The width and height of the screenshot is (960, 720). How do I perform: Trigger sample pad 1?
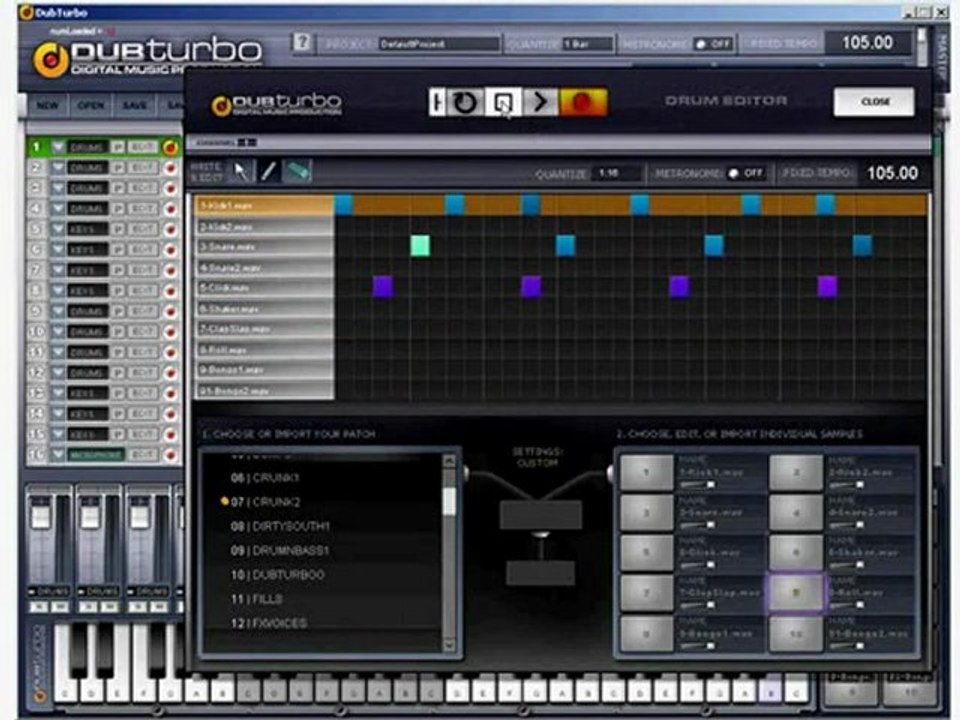647,472
